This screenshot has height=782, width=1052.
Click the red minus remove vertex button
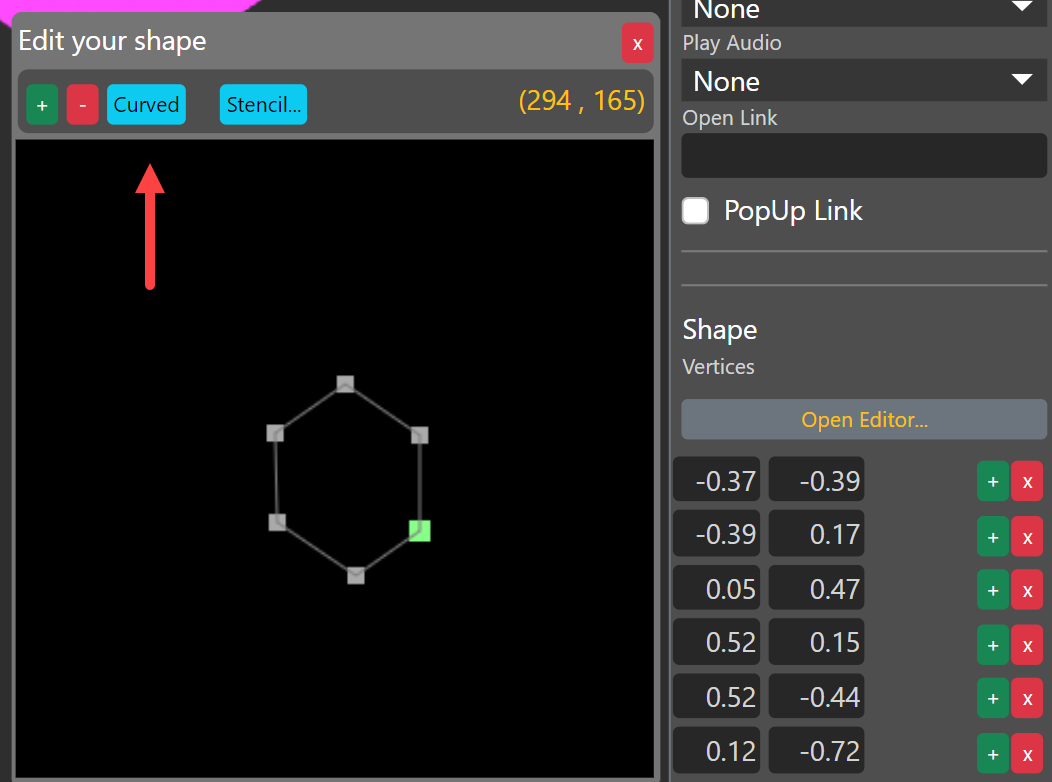point(82,105)
